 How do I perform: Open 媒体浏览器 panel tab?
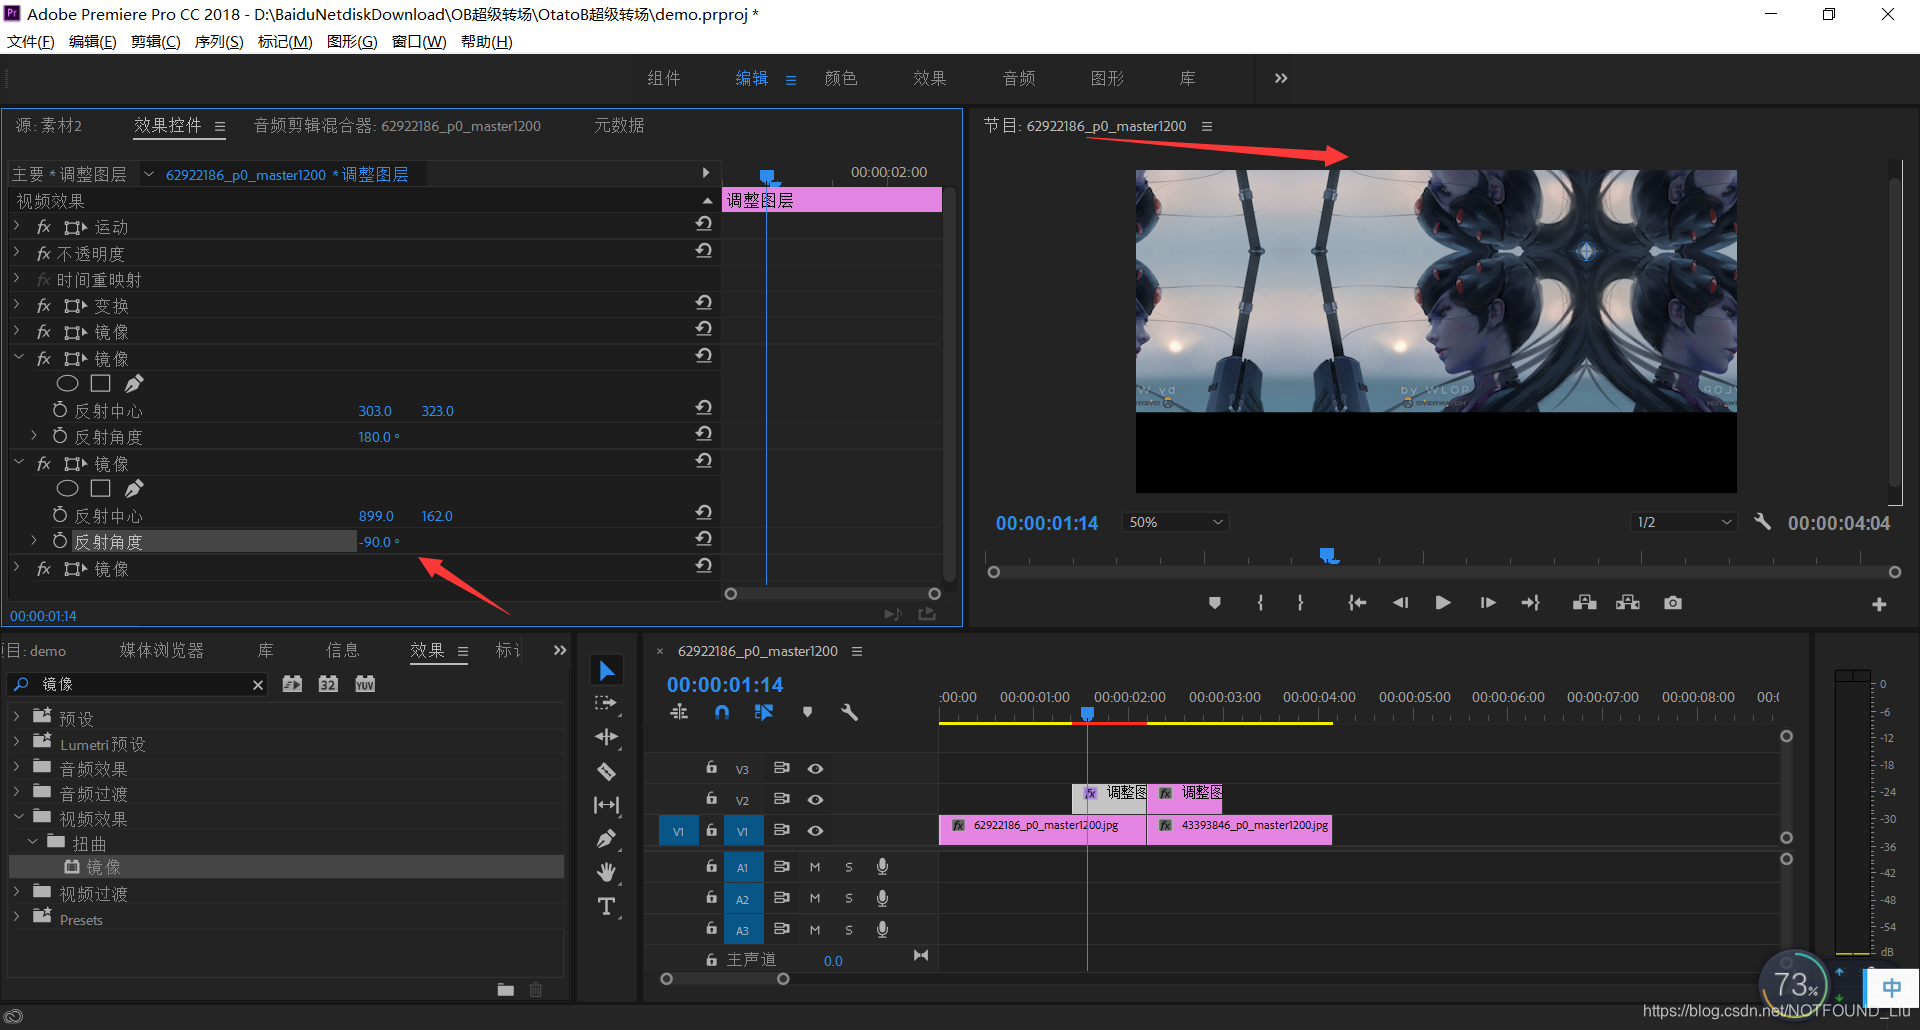162,651
